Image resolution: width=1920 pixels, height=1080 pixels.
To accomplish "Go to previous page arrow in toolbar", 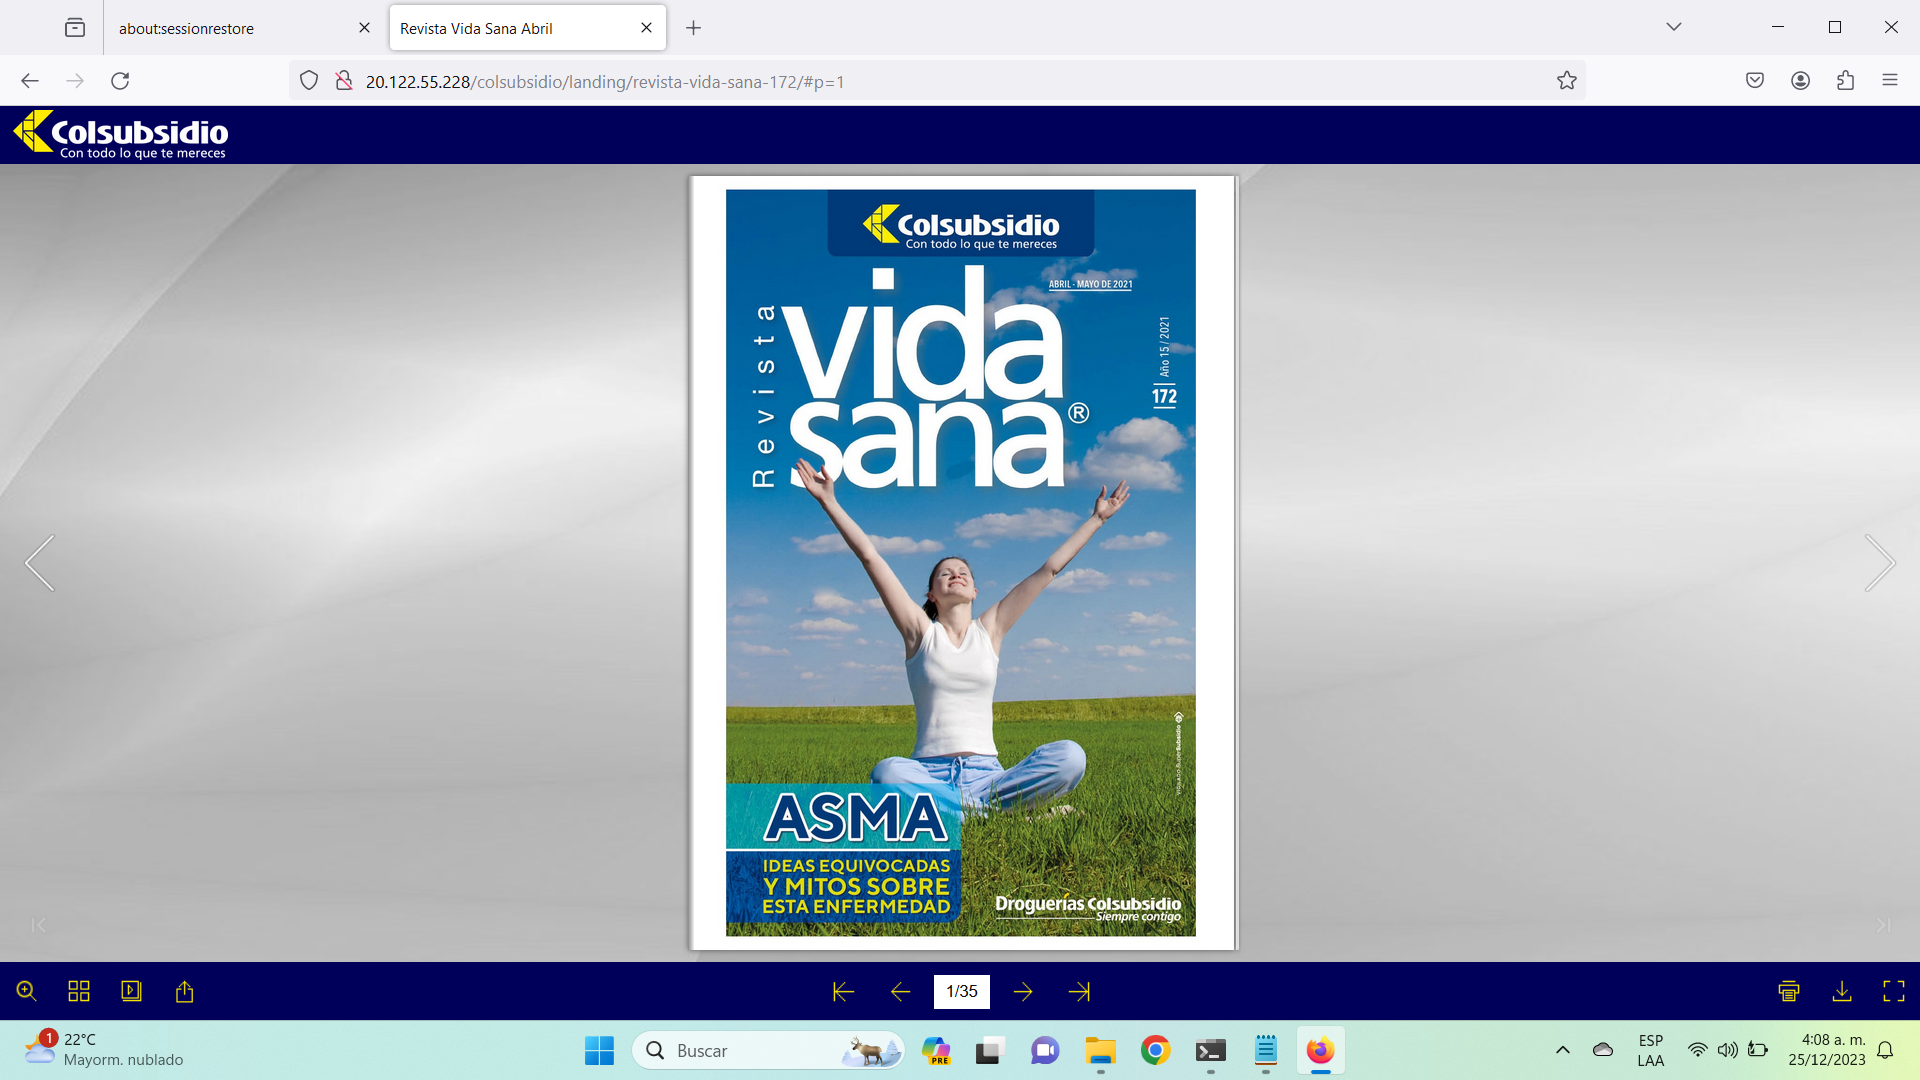I will click(900, 991).
